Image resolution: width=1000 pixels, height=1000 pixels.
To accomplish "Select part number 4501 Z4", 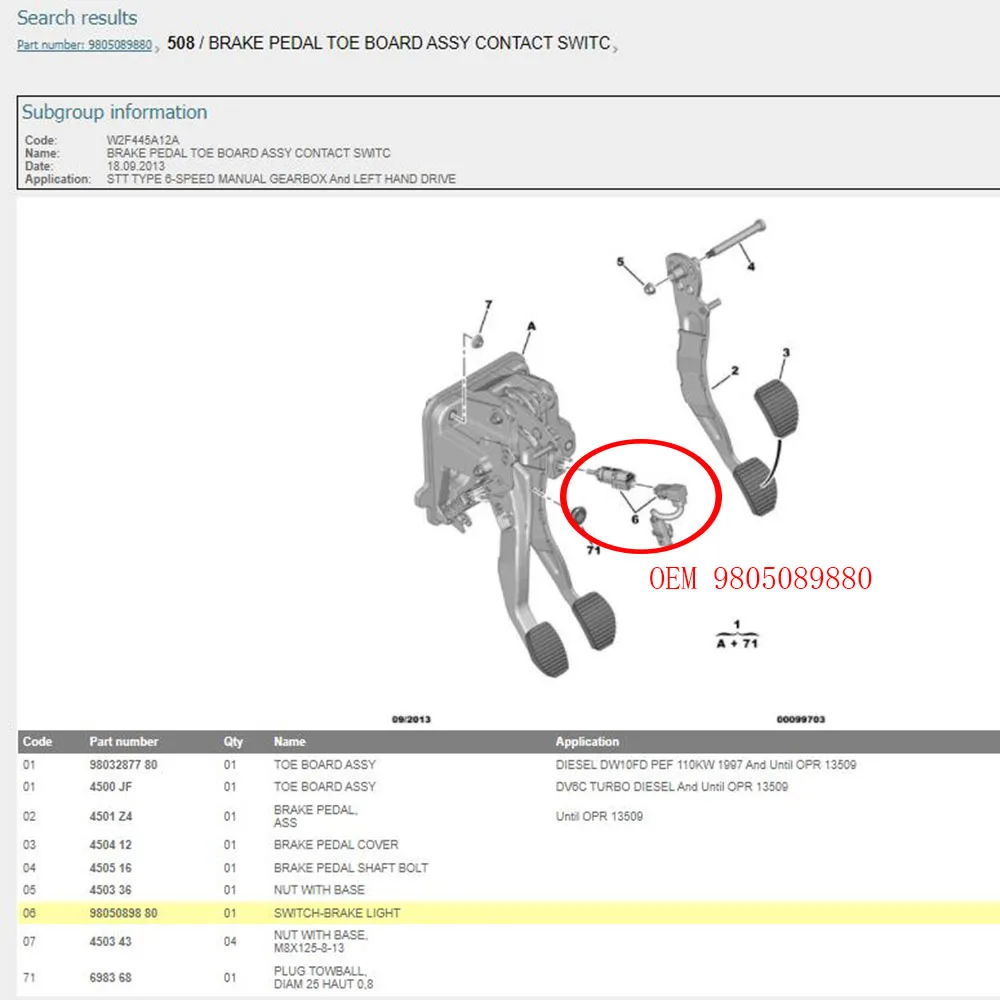I will [110, 816].
